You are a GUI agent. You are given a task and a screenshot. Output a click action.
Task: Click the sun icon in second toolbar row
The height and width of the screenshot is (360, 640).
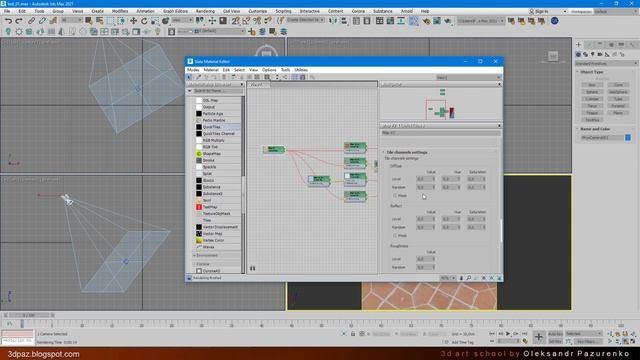tap(19, 31)
